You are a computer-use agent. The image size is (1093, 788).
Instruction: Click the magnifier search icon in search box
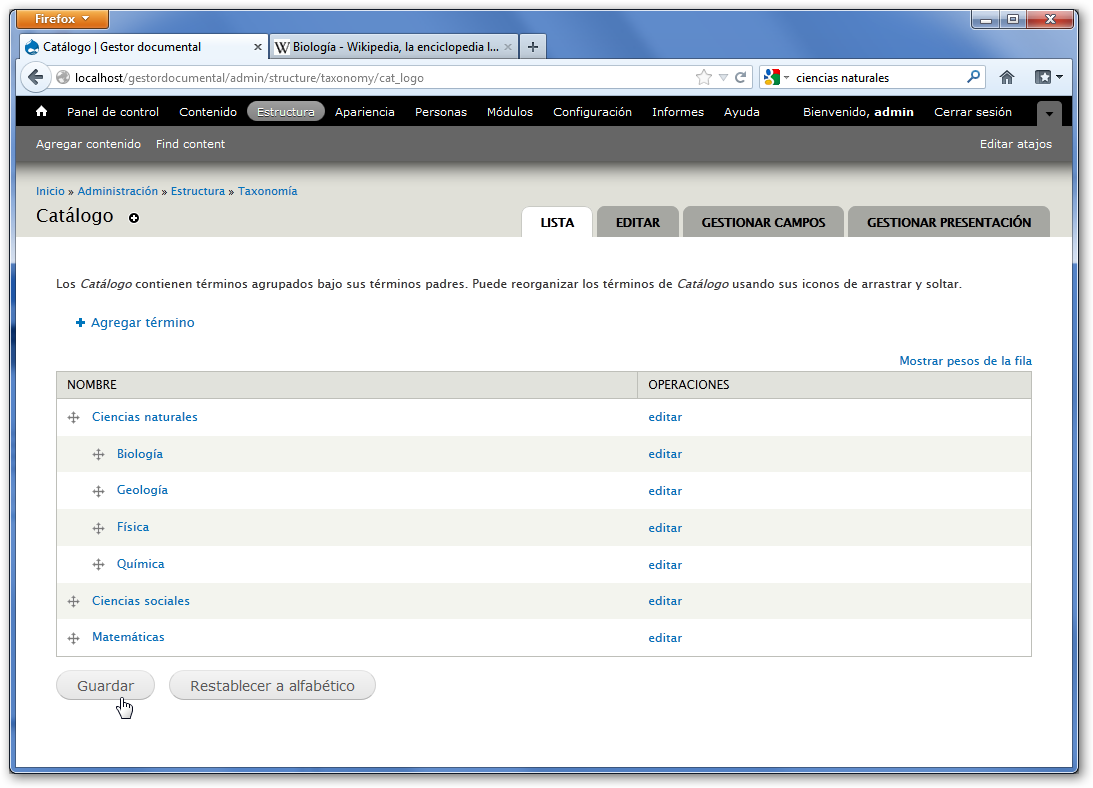point(973,77)
